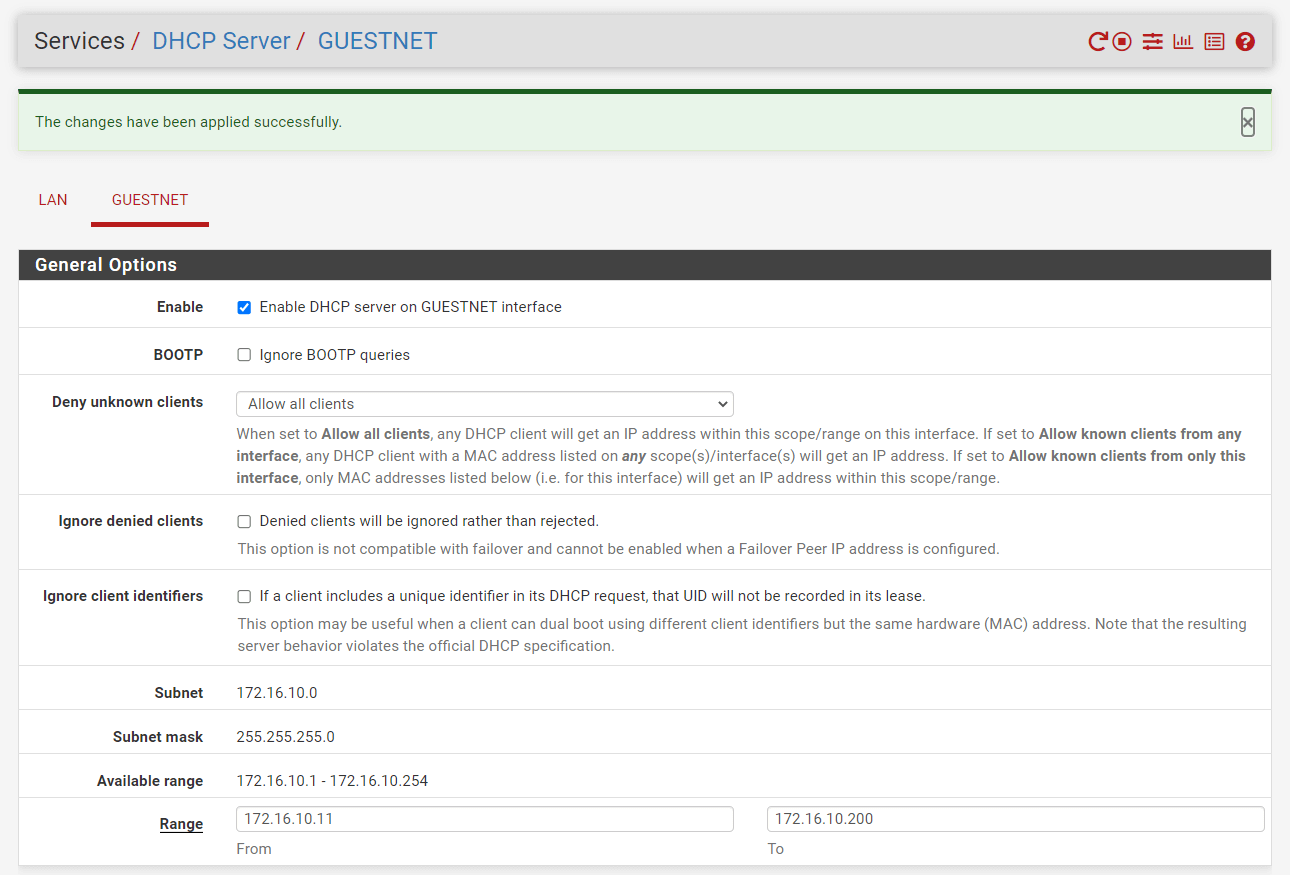Select the subnet value 172.16.10.0
Screen dimensions: 1290x875
click(277, 693)
